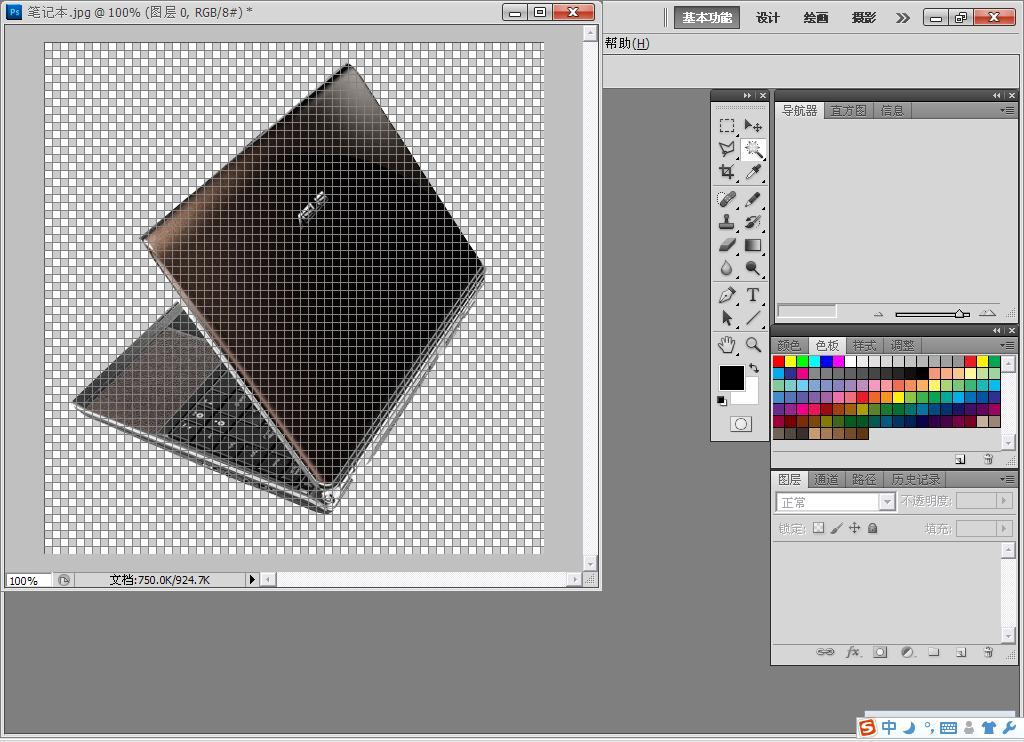
Task: Select the Zoom magnifier tool
Action: point(753,345)
